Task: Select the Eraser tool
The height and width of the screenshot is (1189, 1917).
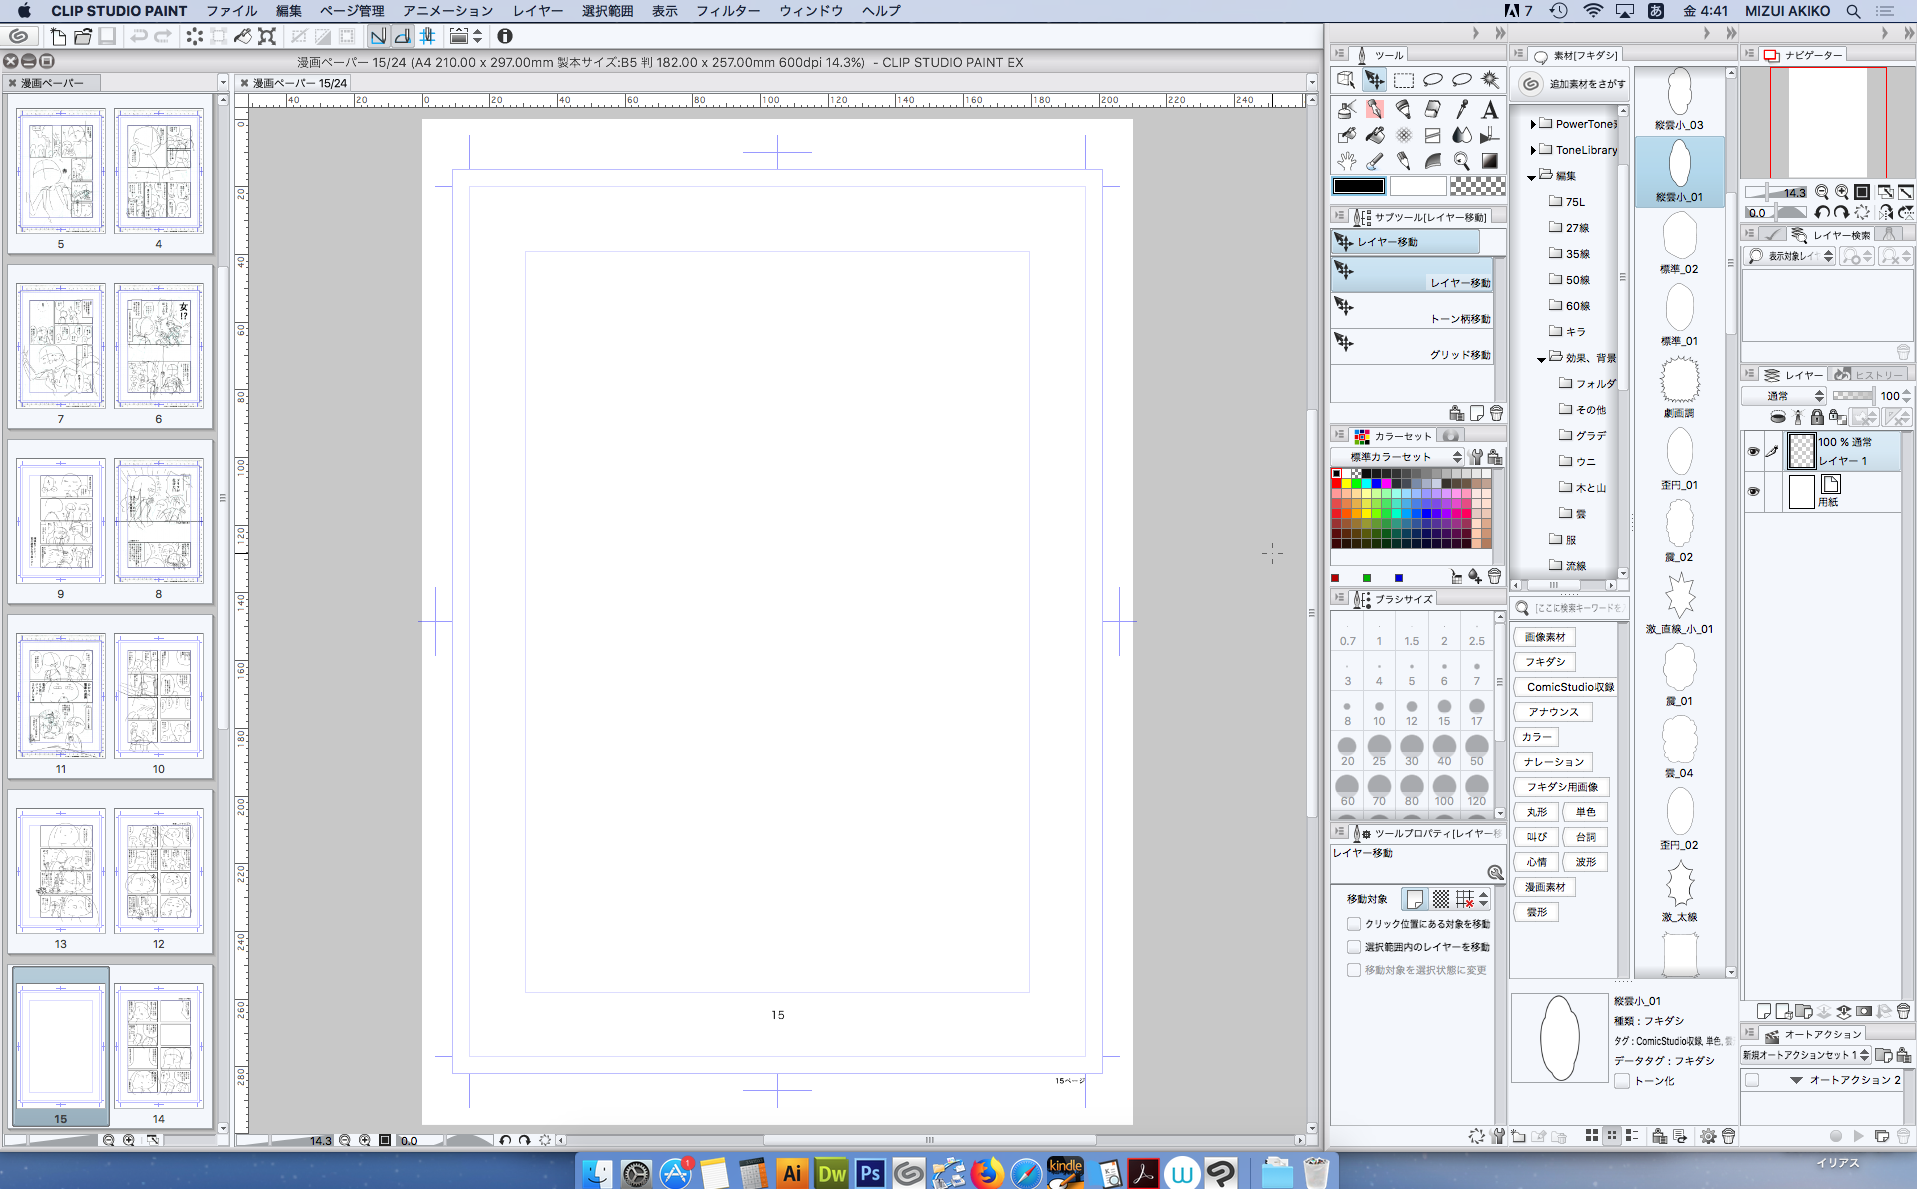Action: (x=1433, y=109)
